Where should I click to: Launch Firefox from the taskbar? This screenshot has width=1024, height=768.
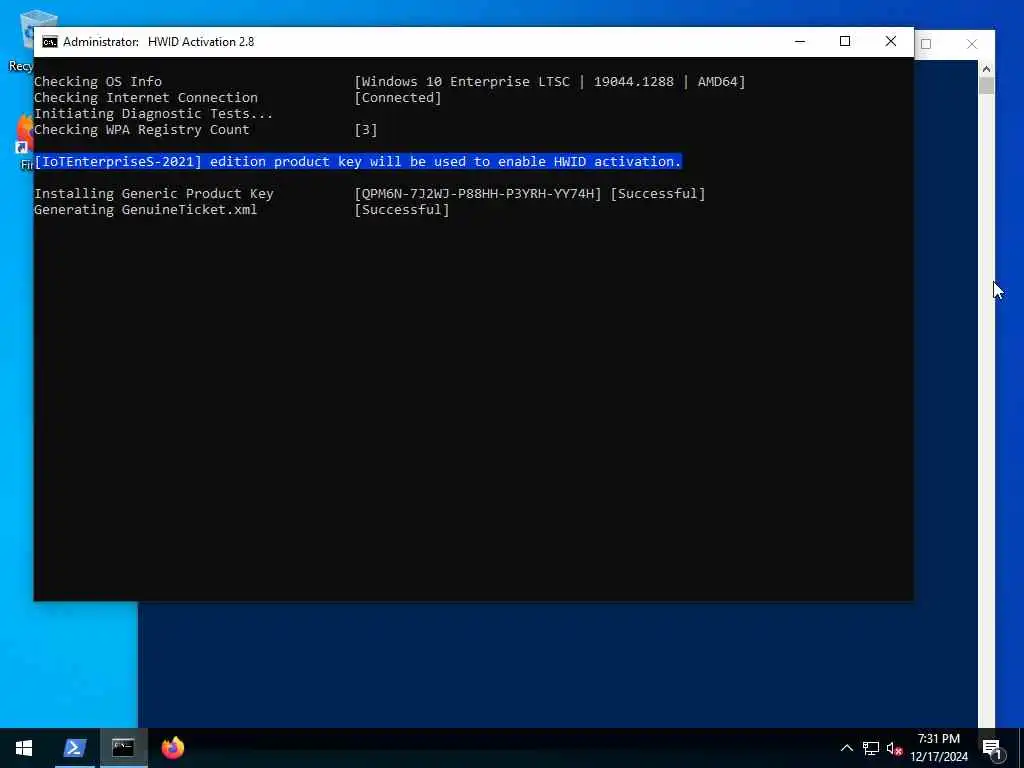173,748
